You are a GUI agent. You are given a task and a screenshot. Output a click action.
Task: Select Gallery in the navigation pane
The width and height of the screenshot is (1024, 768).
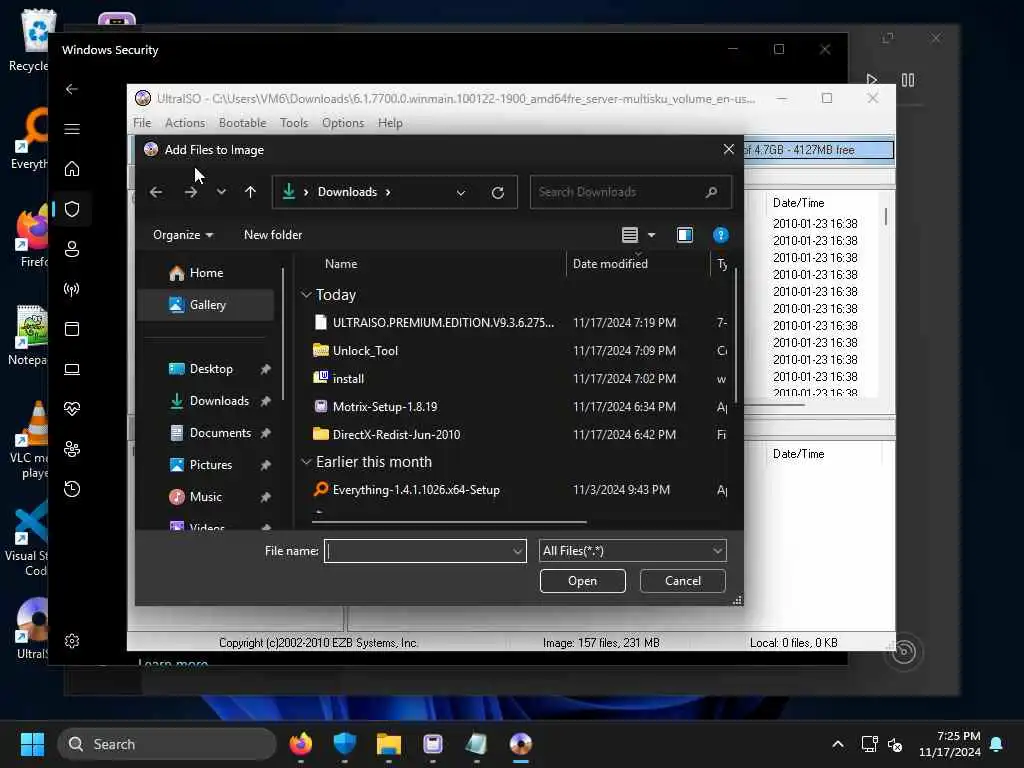click(206, 305)
